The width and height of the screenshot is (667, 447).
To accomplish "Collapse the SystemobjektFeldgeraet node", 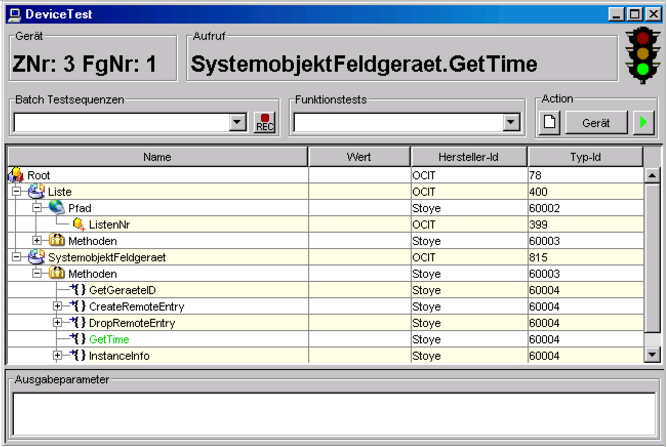I will (x=16, y=257).
